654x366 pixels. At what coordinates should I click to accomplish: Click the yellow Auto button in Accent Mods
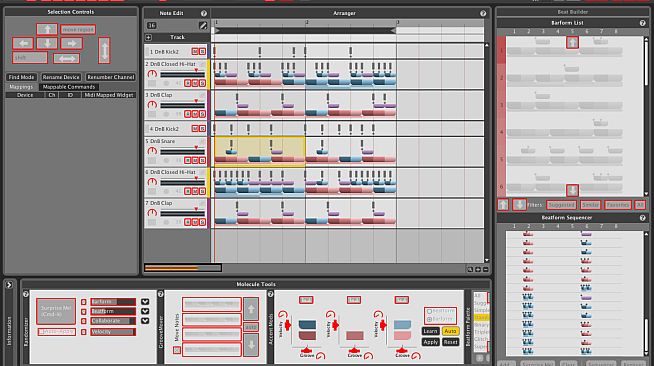click(450, 331)
